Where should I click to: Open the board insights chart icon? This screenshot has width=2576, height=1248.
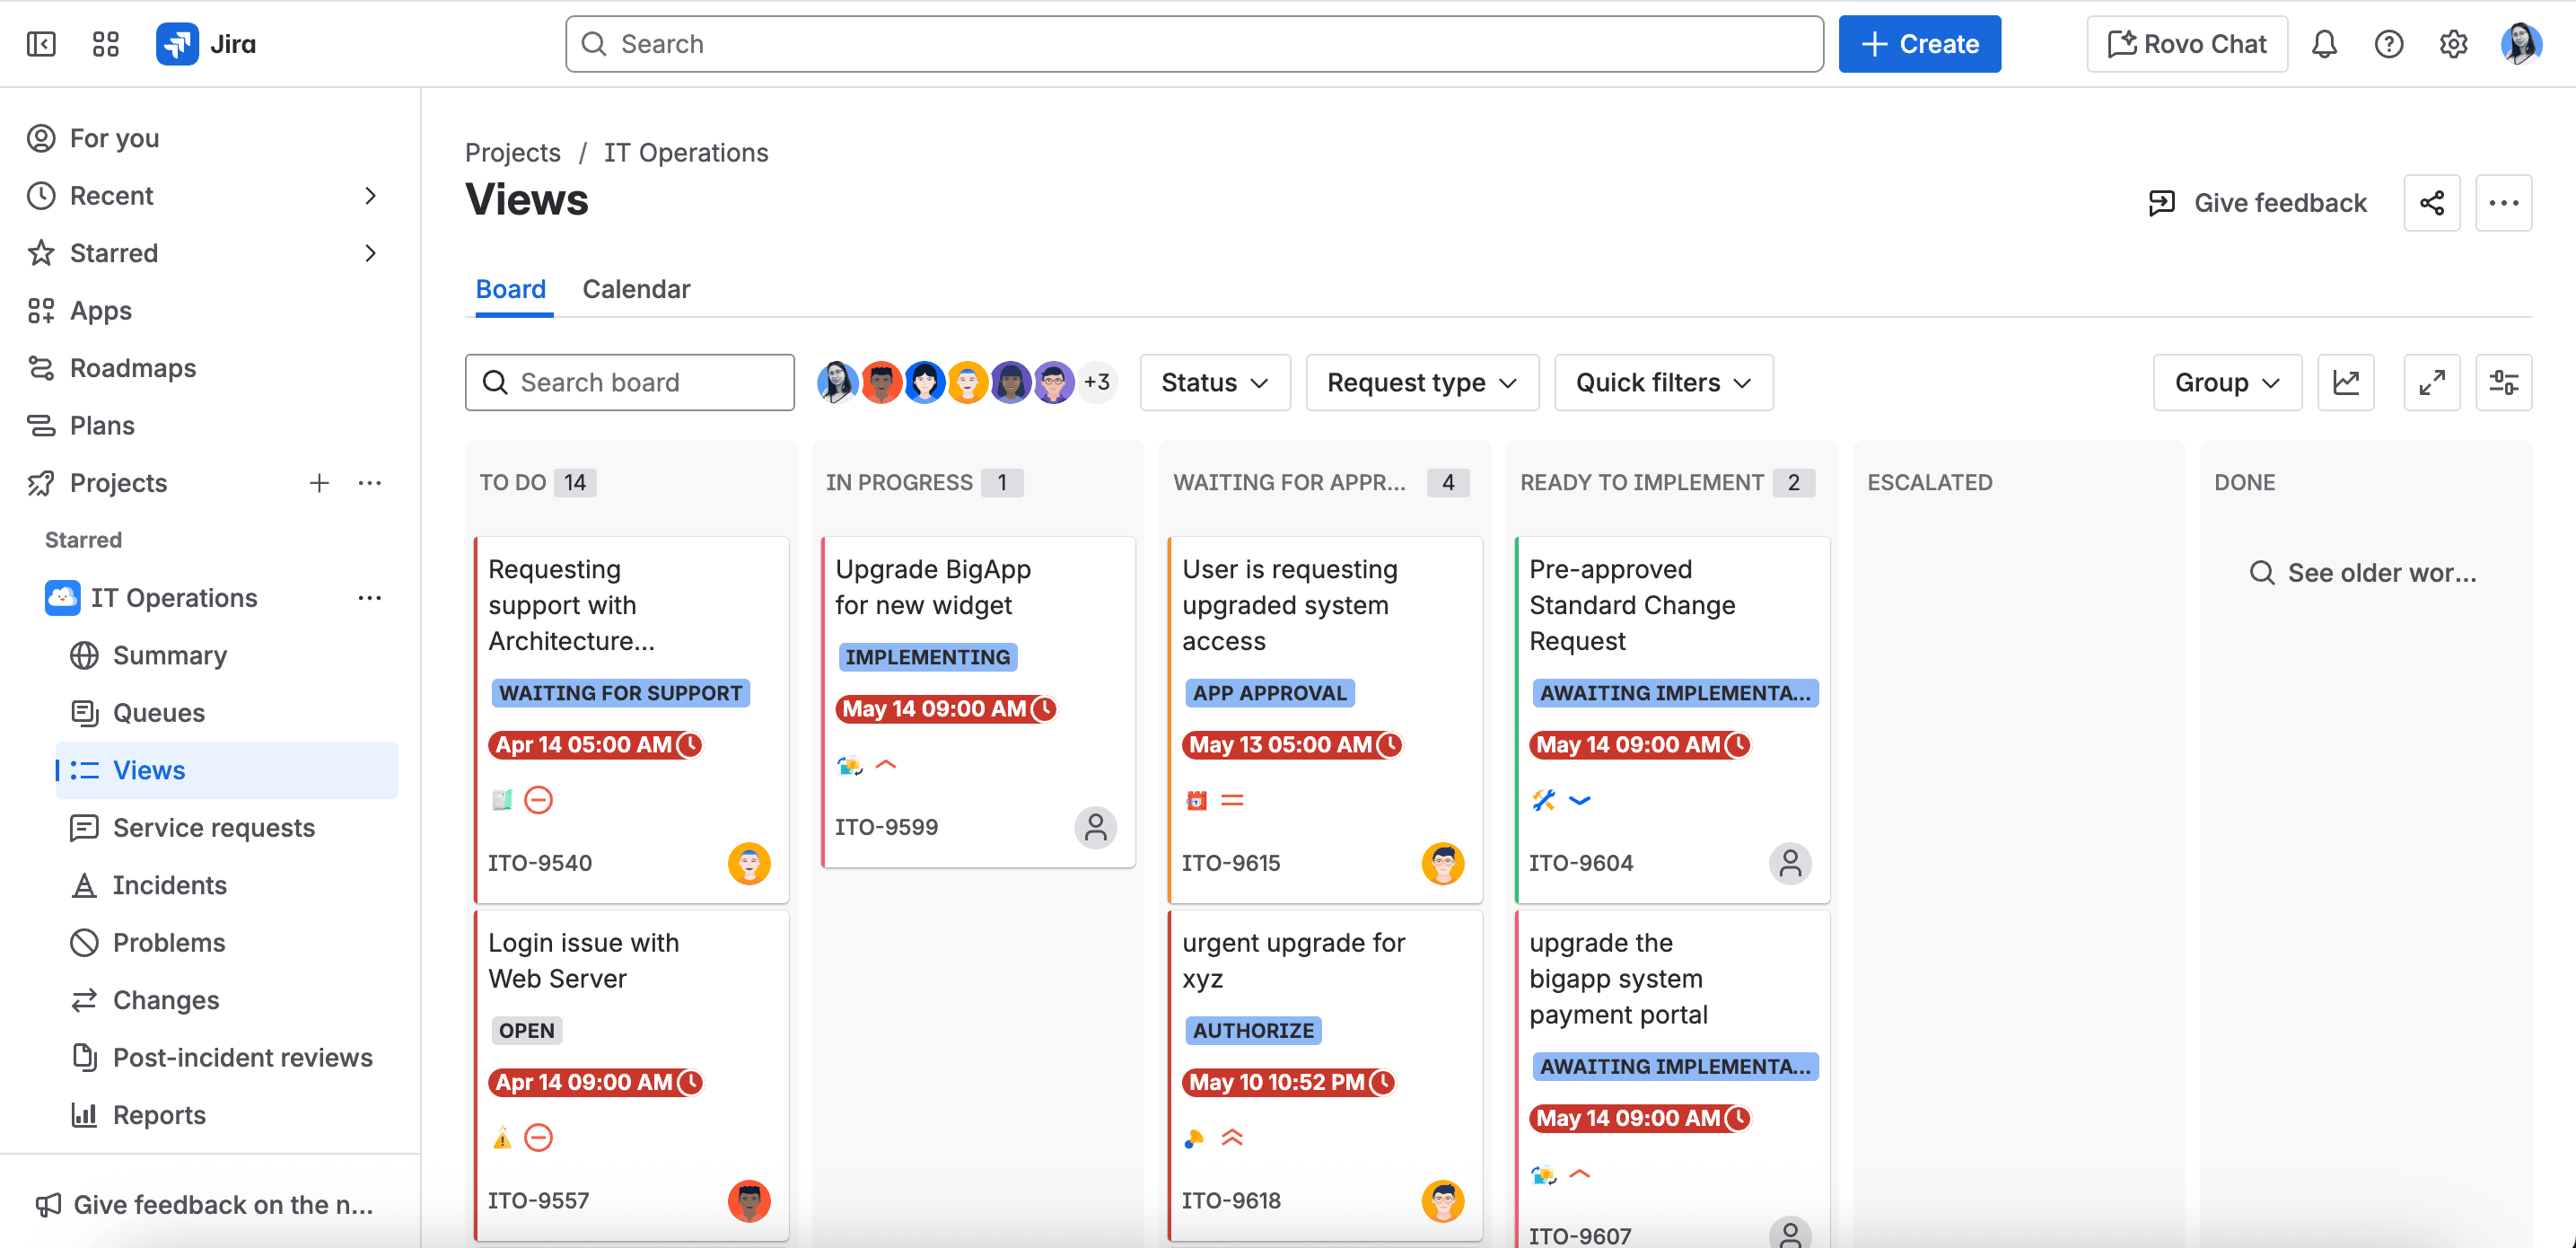pos(2345,382)
